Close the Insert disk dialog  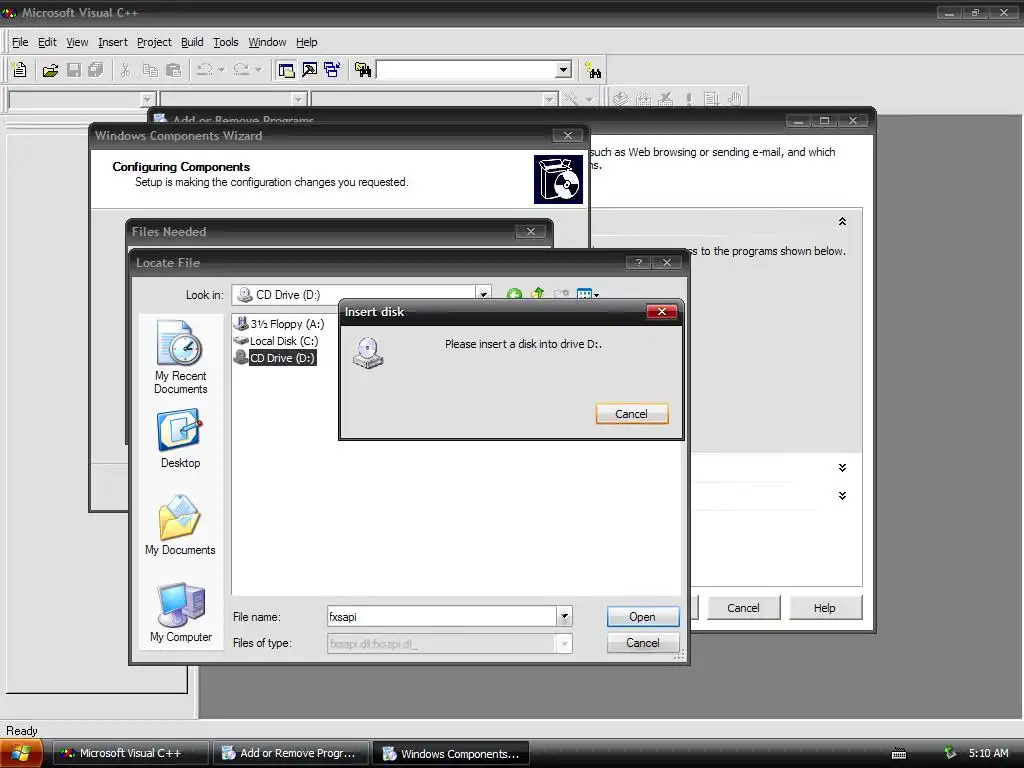(662, 312)
